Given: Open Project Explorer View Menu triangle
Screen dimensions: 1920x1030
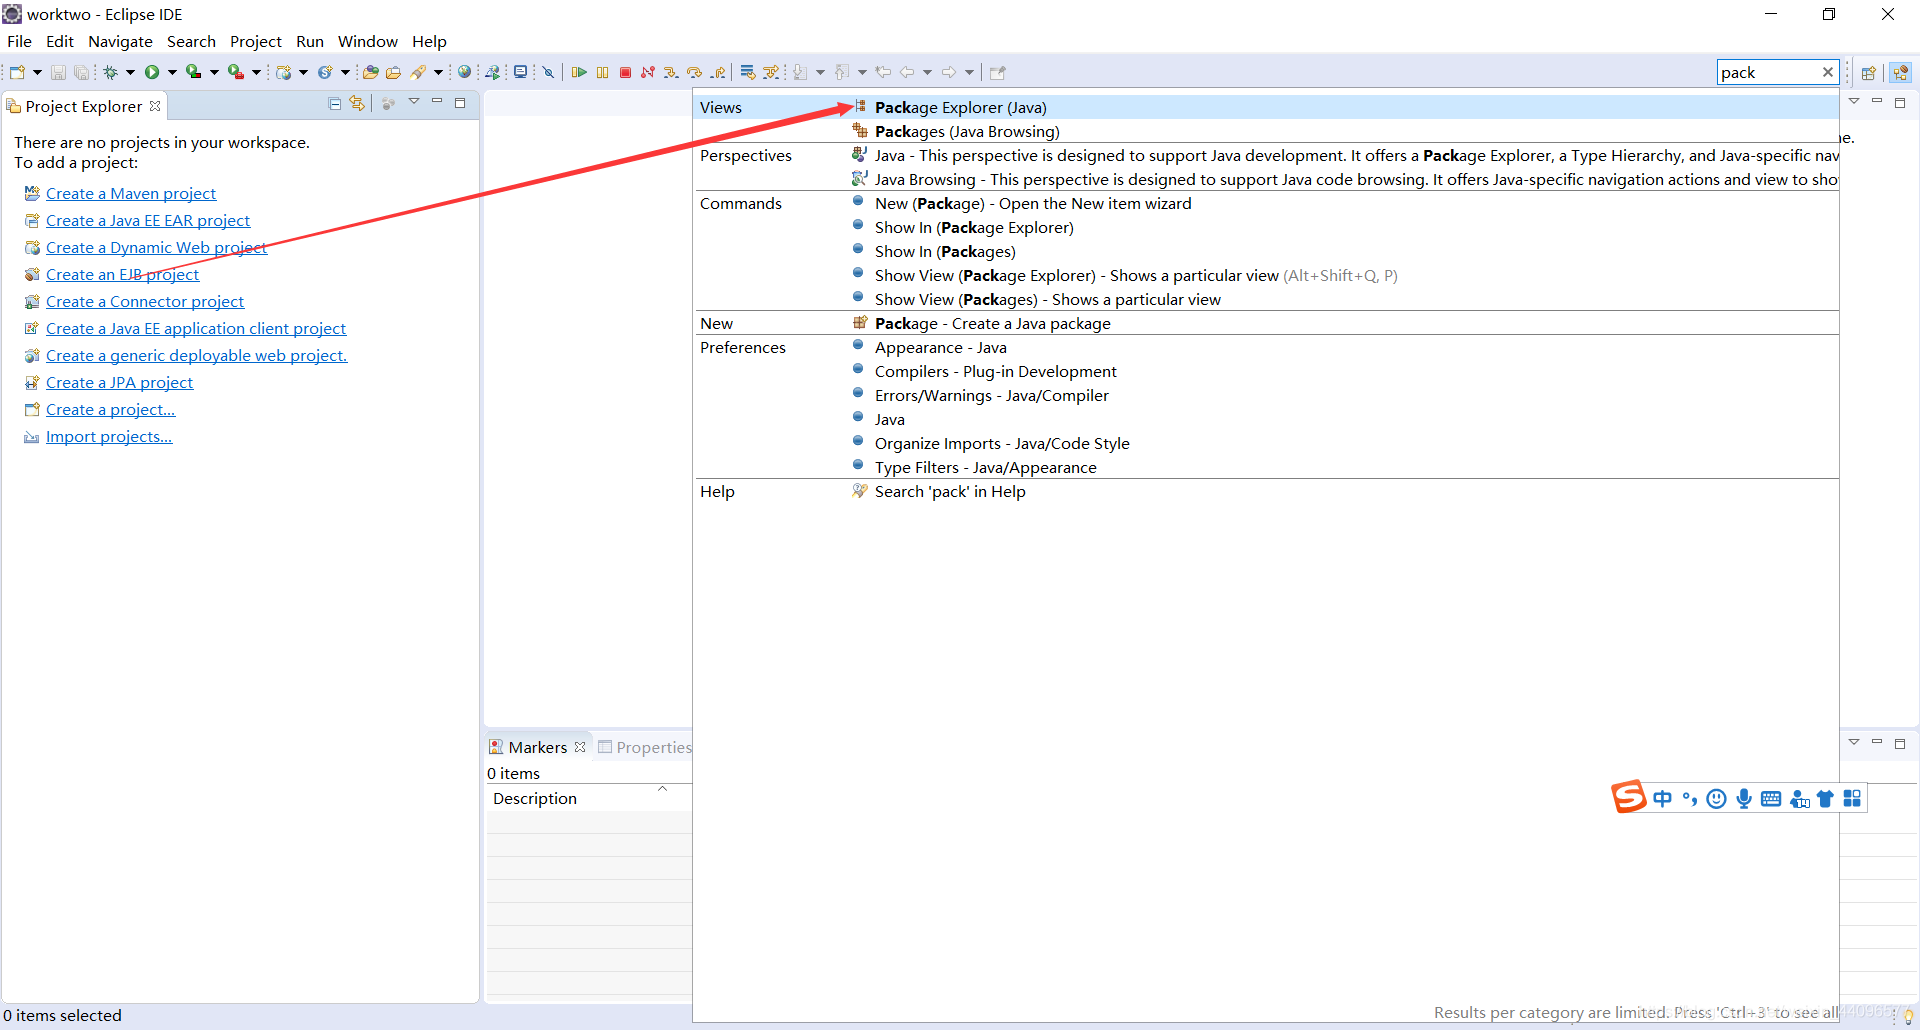Looking at the screenshot, I should (414, 102).
